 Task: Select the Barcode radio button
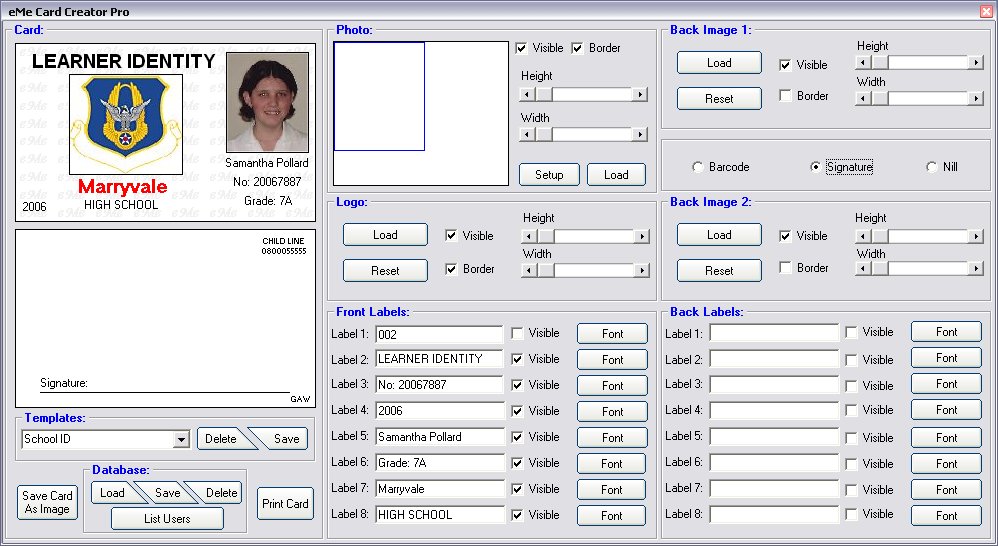[x=697, y=167]
